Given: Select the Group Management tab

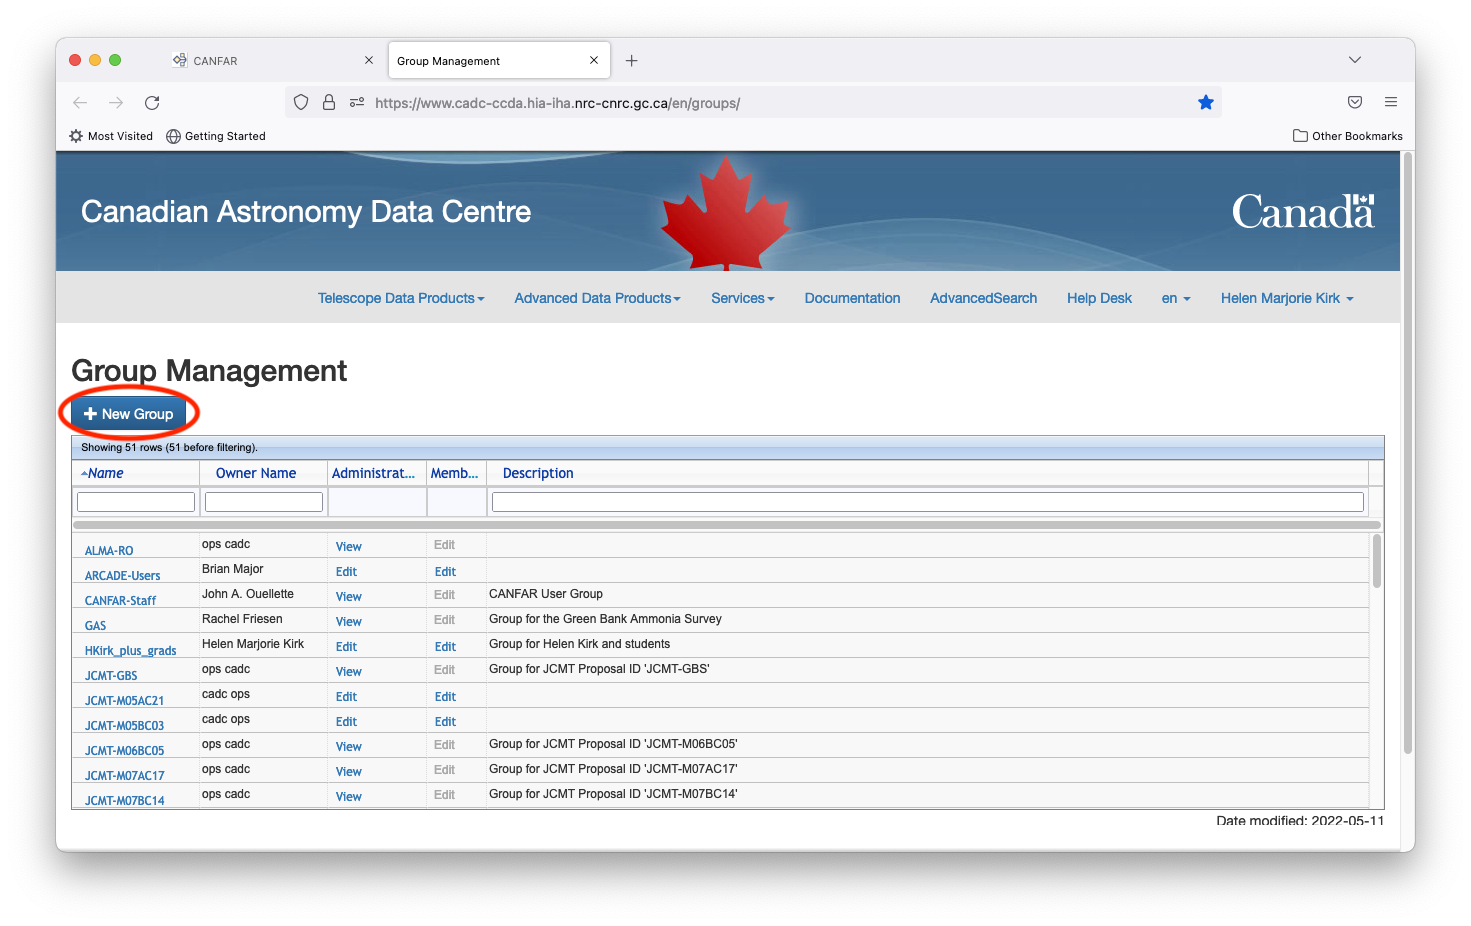Looking at the screenshot, I should [498, 61].
